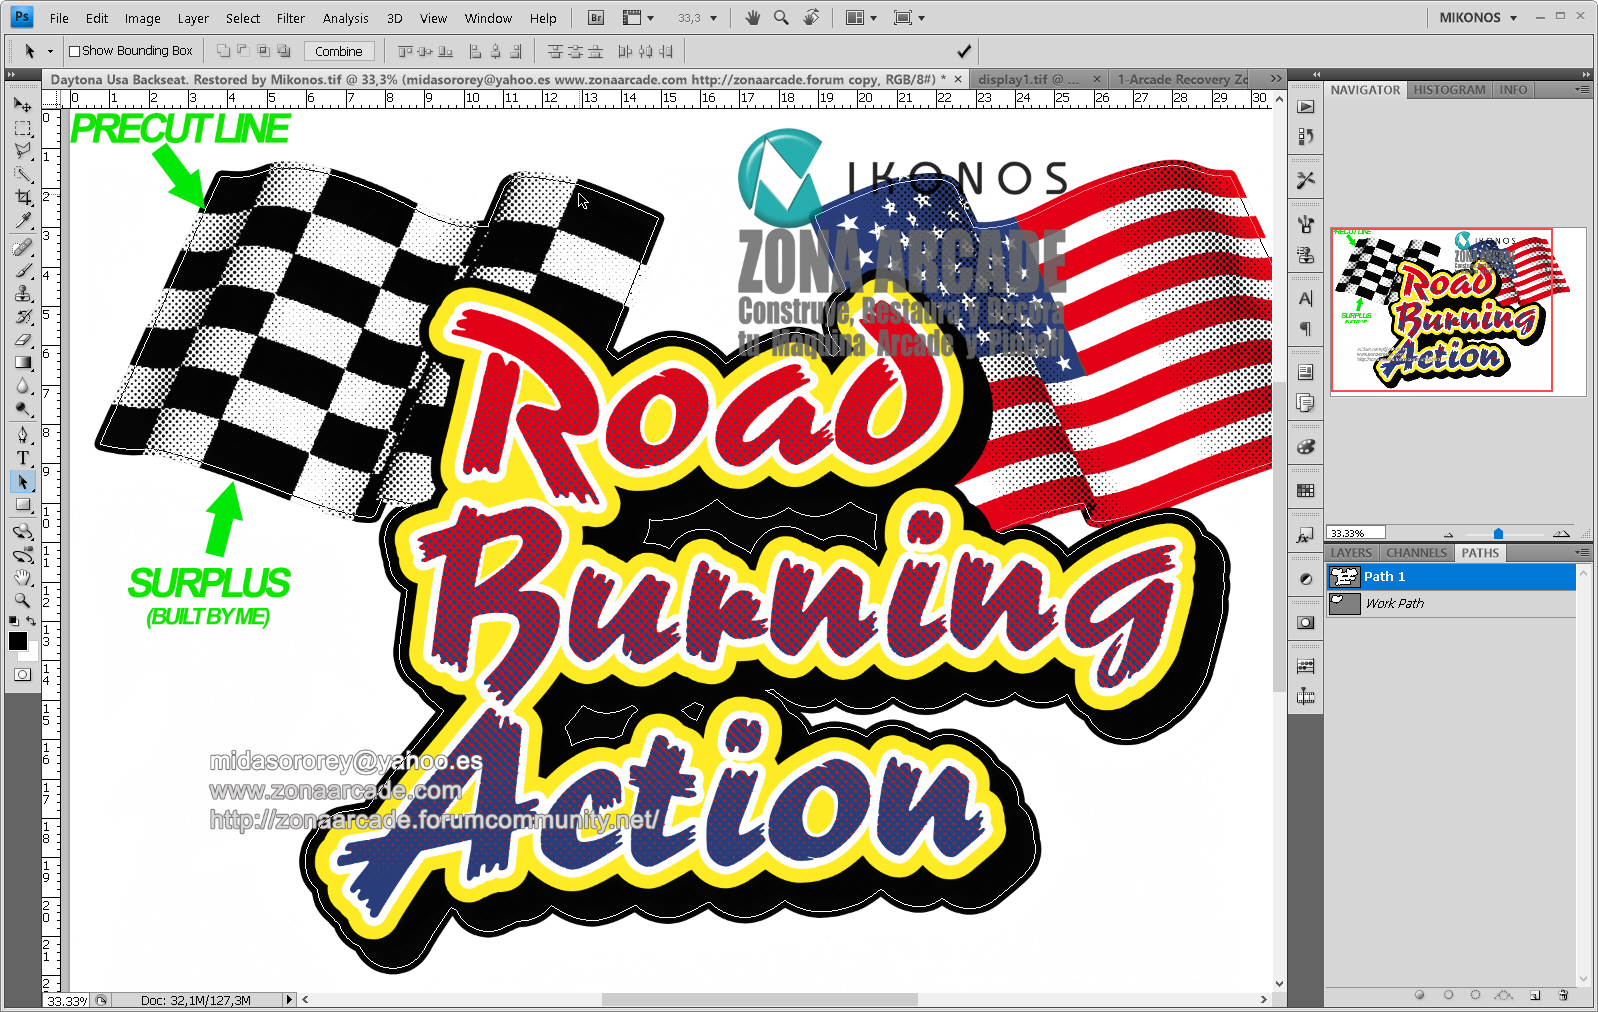The image size is (1598, 1012).
Task: Select the Brush tool
Action: click(22, 270)
